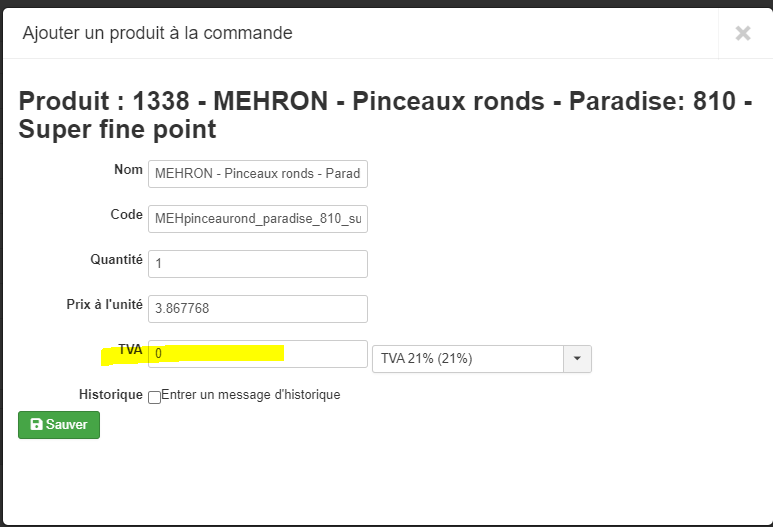Select the Quantité input box
The image size is (773, 527).
tap(258, 264)
